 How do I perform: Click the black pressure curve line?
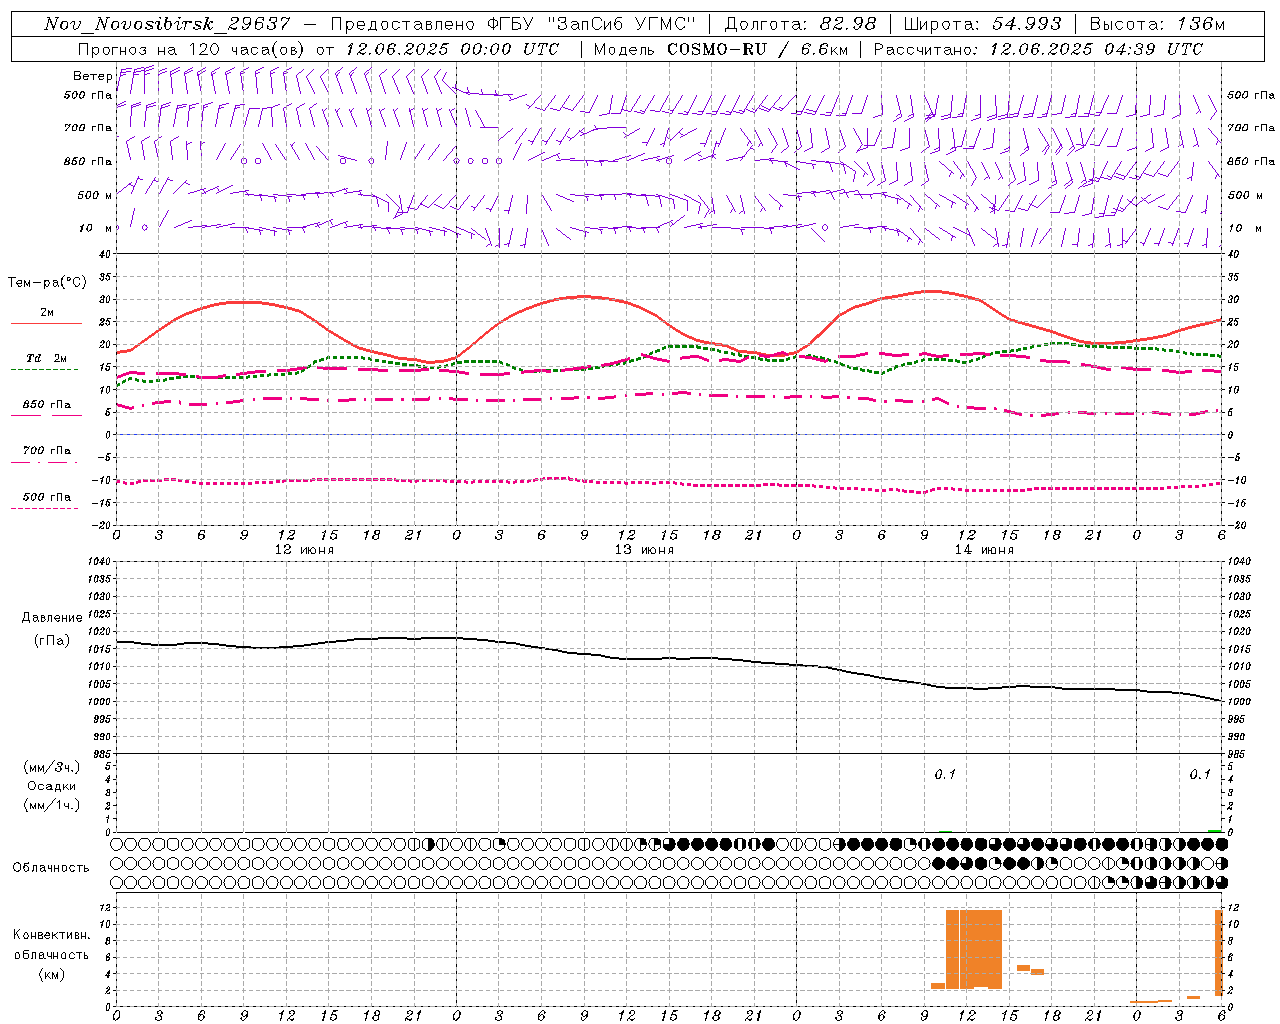[668, 658]
